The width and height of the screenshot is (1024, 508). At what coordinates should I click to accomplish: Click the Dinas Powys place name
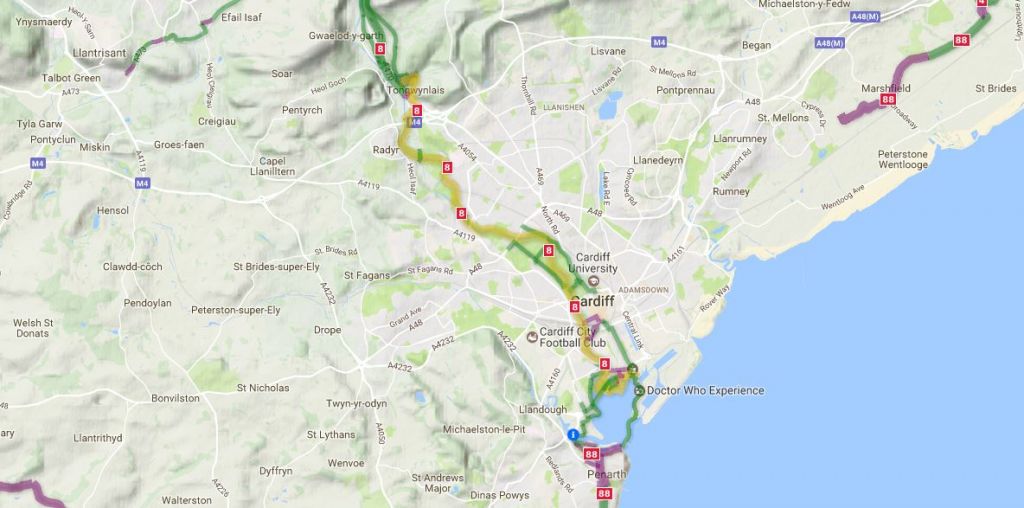(500, 495)
